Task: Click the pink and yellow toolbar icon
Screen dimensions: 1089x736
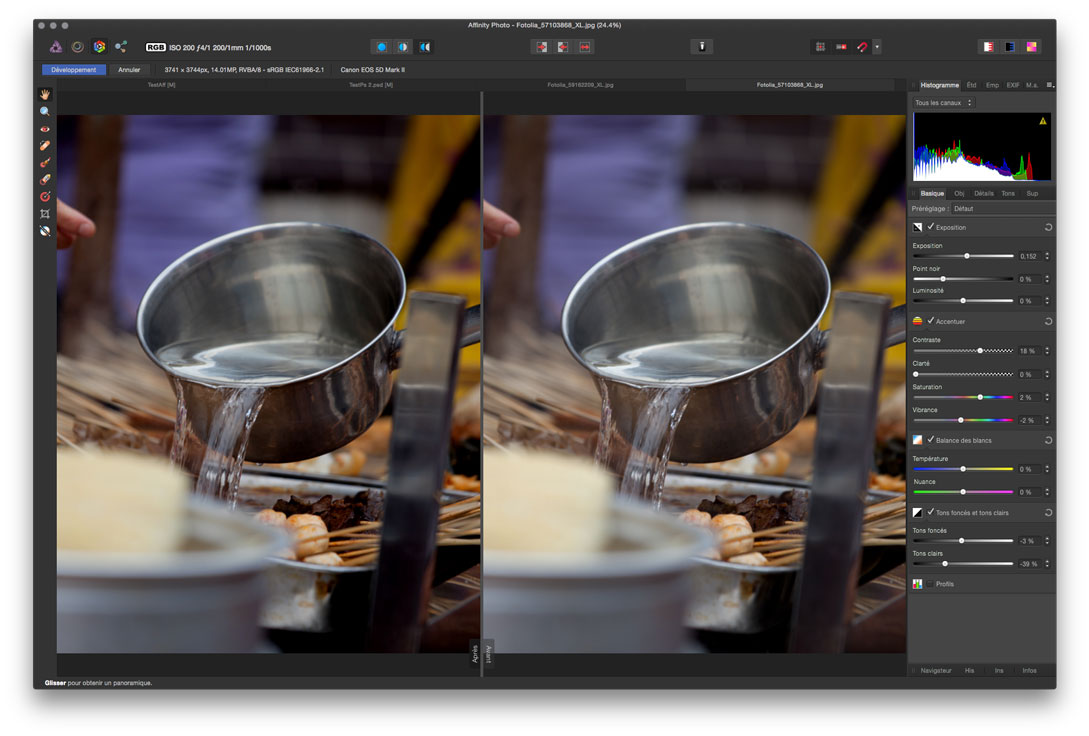Action: pyautogui.click(x=1031, y=47)
